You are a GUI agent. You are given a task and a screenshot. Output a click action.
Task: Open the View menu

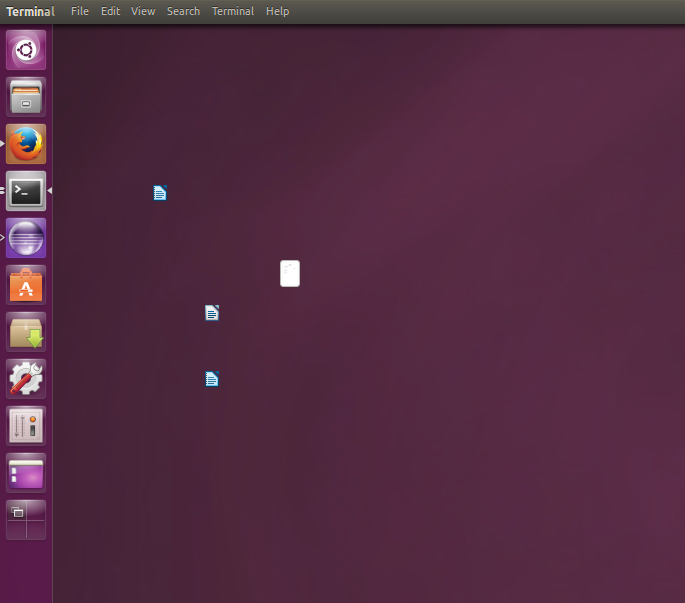click(143, 11)
